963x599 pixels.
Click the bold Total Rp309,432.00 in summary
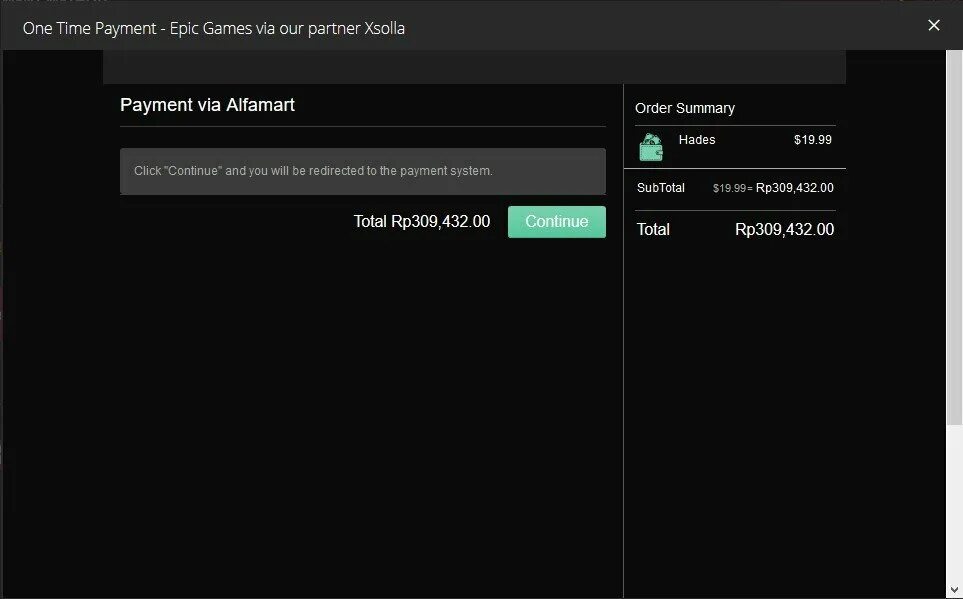pos(784,229)
